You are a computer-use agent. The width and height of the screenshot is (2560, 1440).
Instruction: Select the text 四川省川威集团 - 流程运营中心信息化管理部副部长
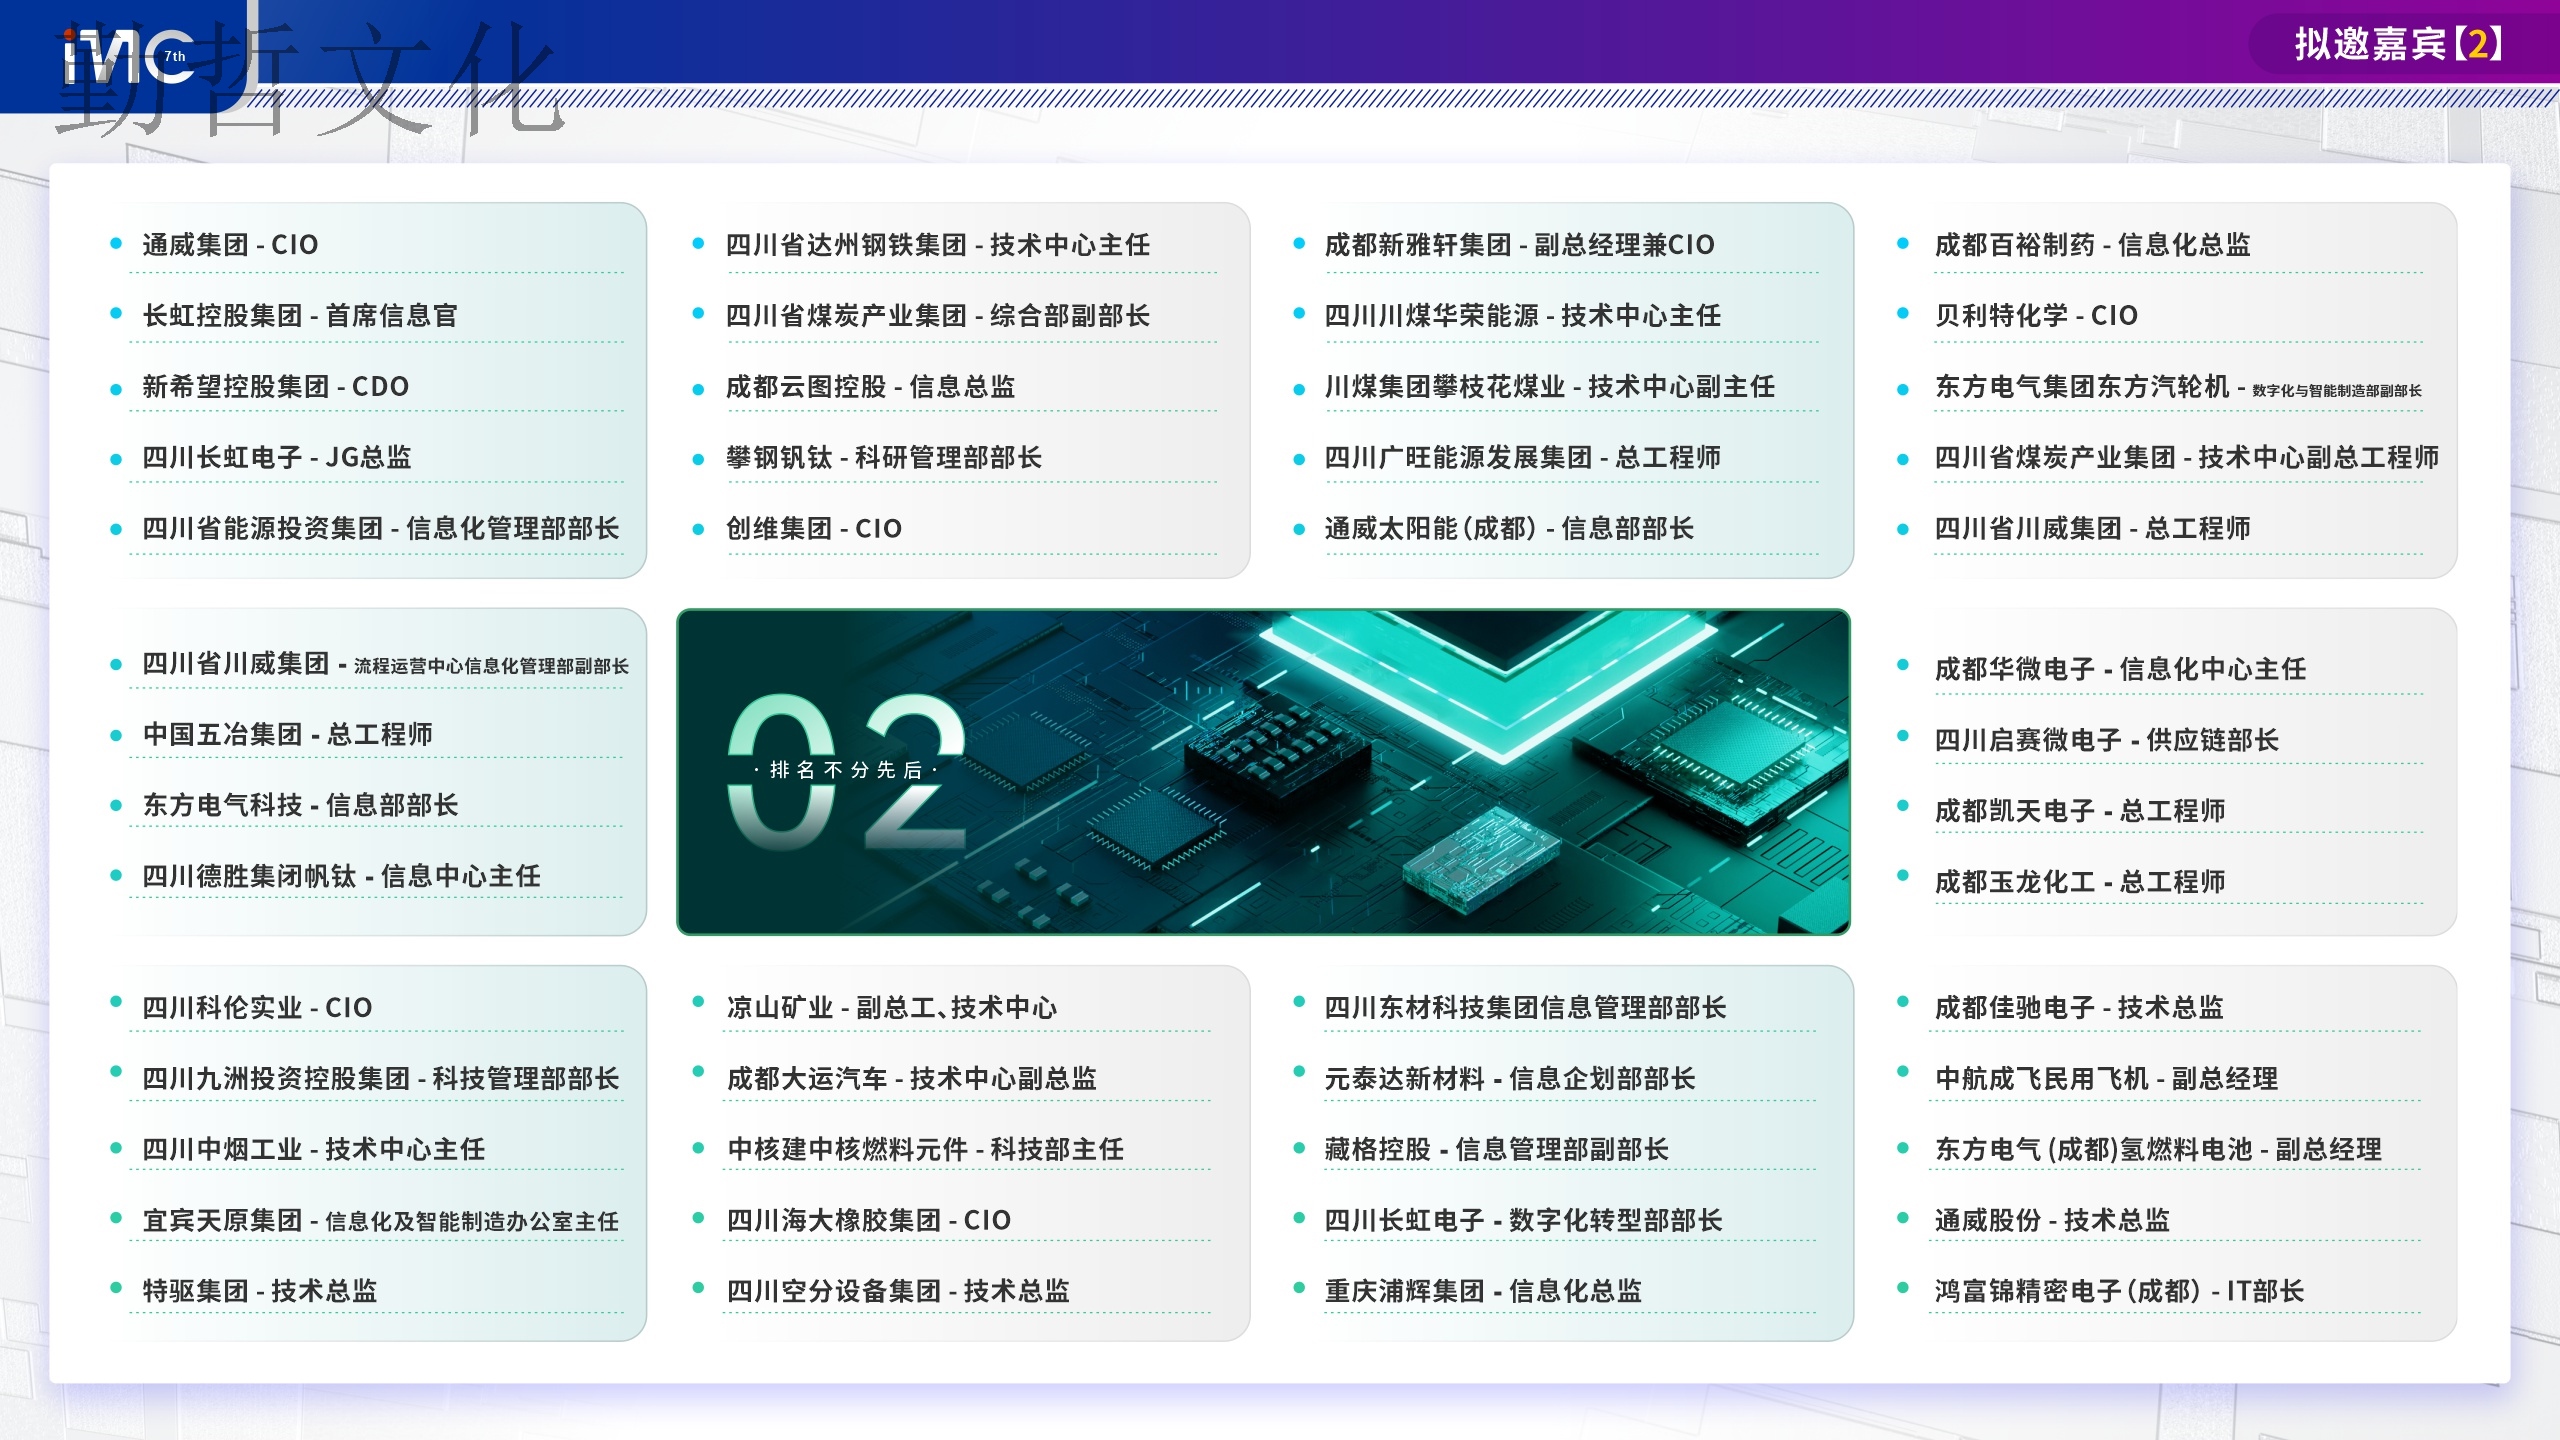pyautogui.click(x=385, y=664)
